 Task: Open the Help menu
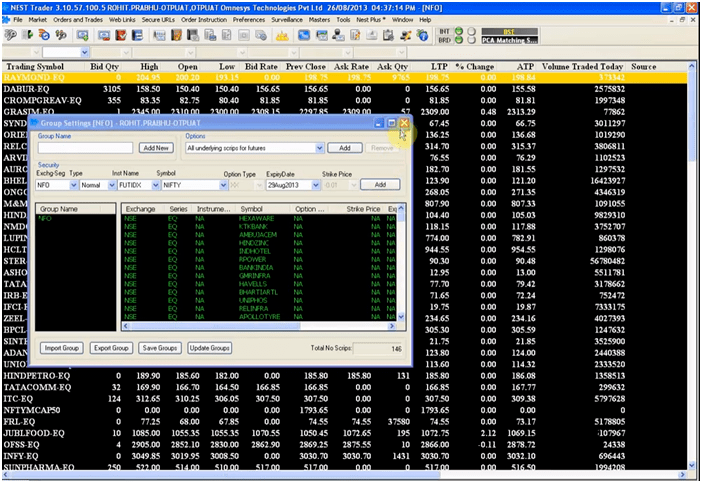[425, 20]
